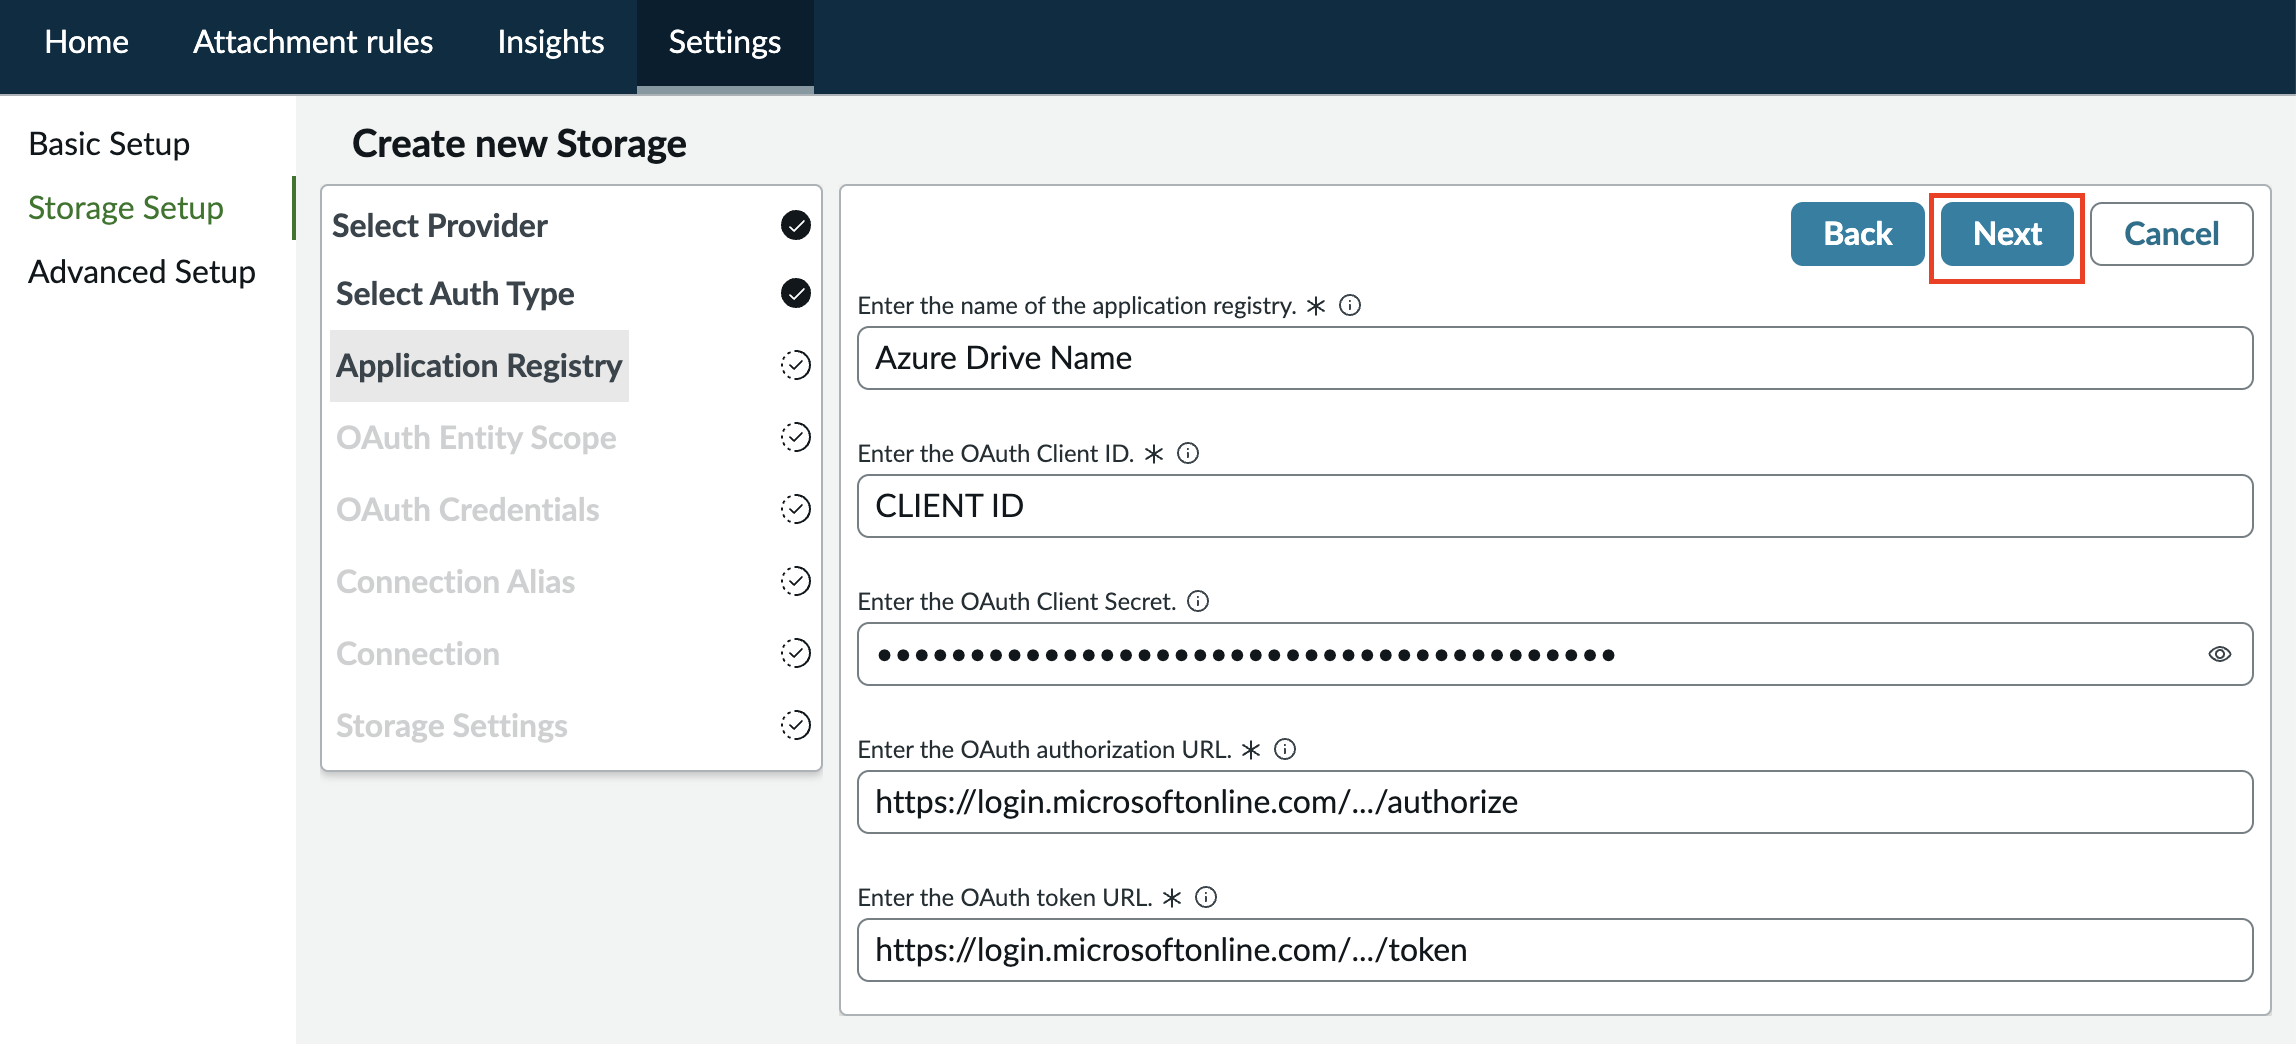The height and width of the screenshot is (1044, 2296).
Task: Focus the application registry name field
Action: pyautogui.click(x=1555, y=358)
